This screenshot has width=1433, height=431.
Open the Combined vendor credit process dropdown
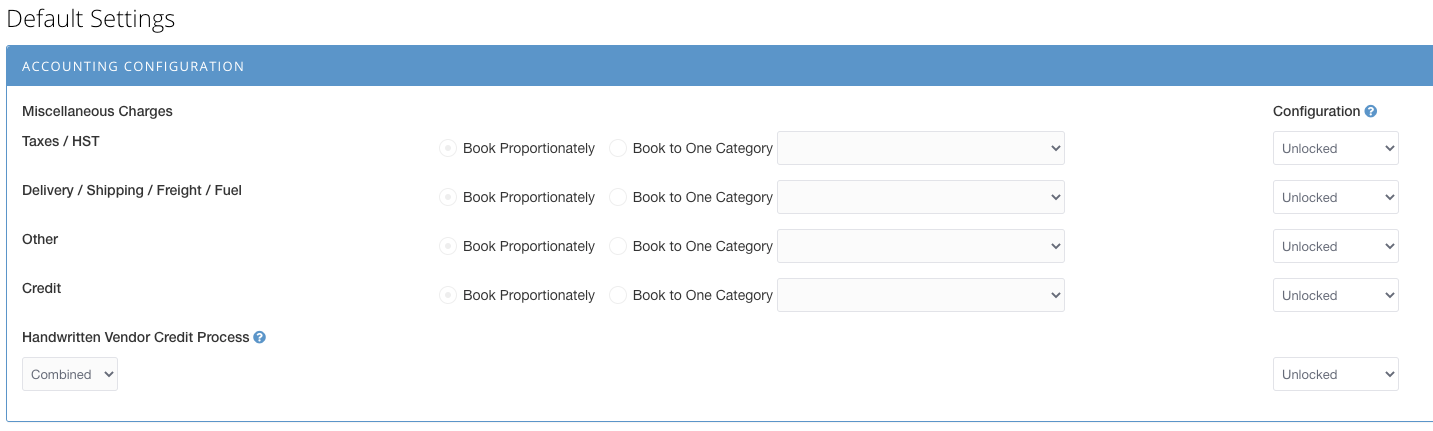click(70, 374)
